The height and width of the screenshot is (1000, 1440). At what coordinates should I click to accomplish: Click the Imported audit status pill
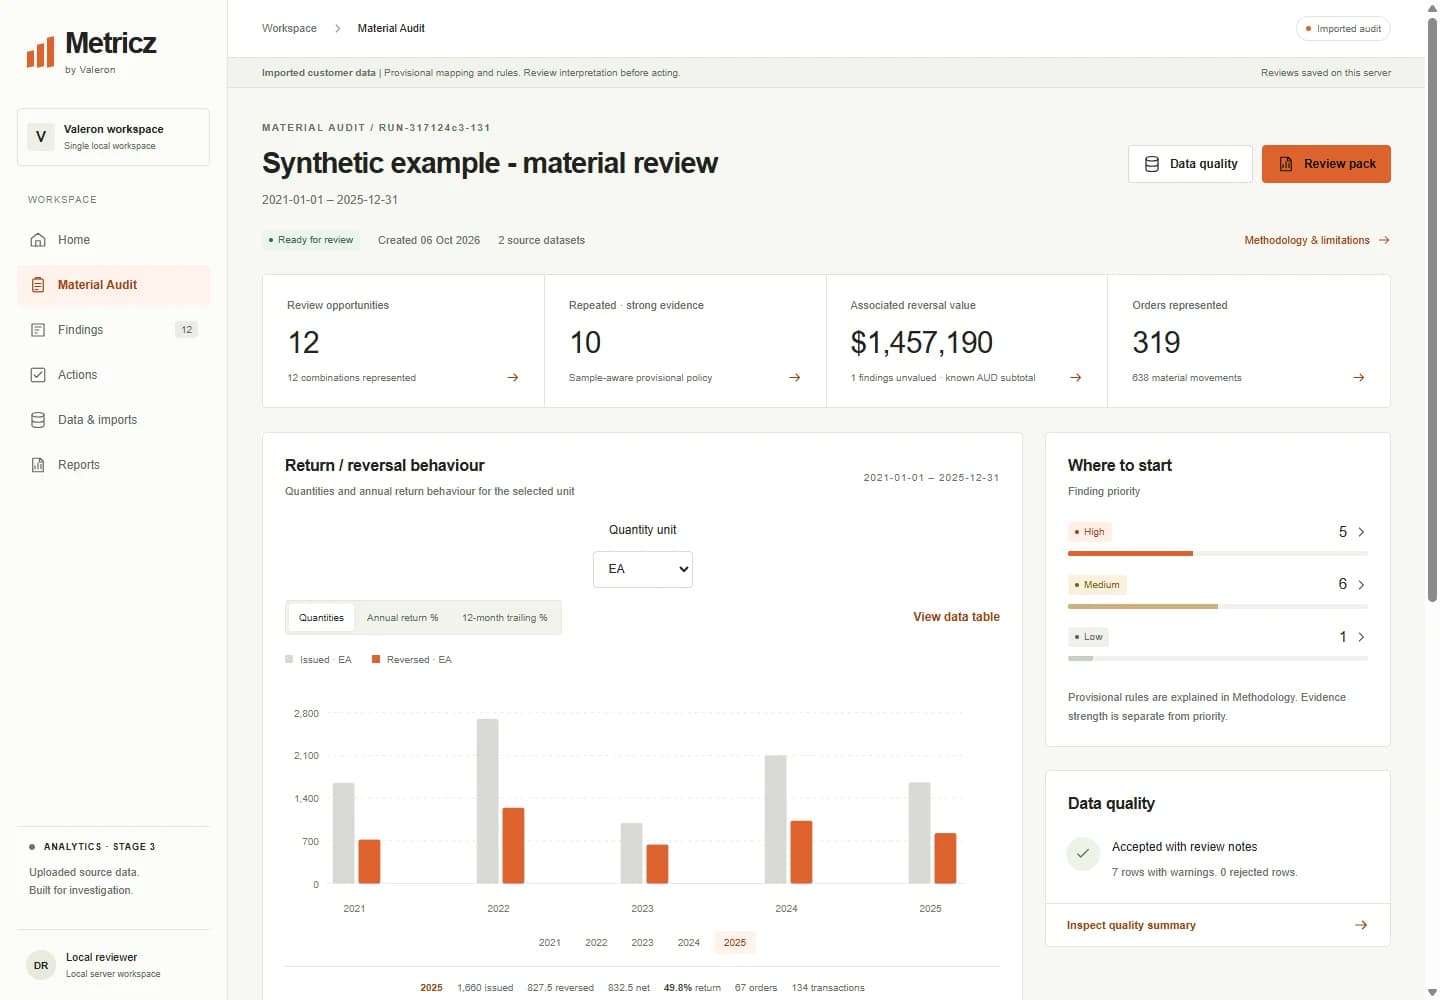pyautogui.click(x=1343, y=29)
